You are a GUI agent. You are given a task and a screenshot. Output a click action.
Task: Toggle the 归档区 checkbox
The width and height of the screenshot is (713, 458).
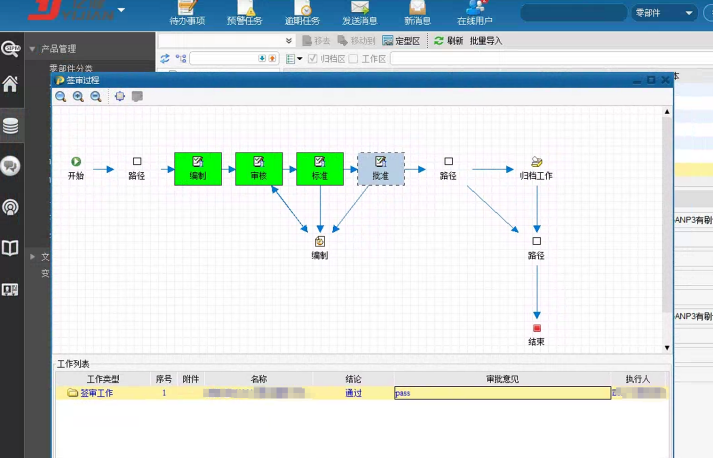(312, 59)
